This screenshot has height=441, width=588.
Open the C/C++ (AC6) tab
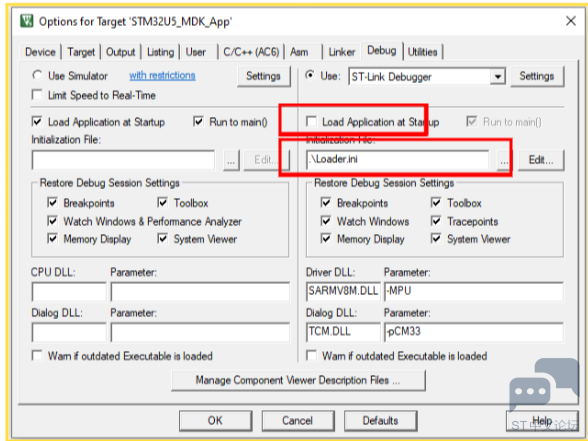(x=251, y=52)
